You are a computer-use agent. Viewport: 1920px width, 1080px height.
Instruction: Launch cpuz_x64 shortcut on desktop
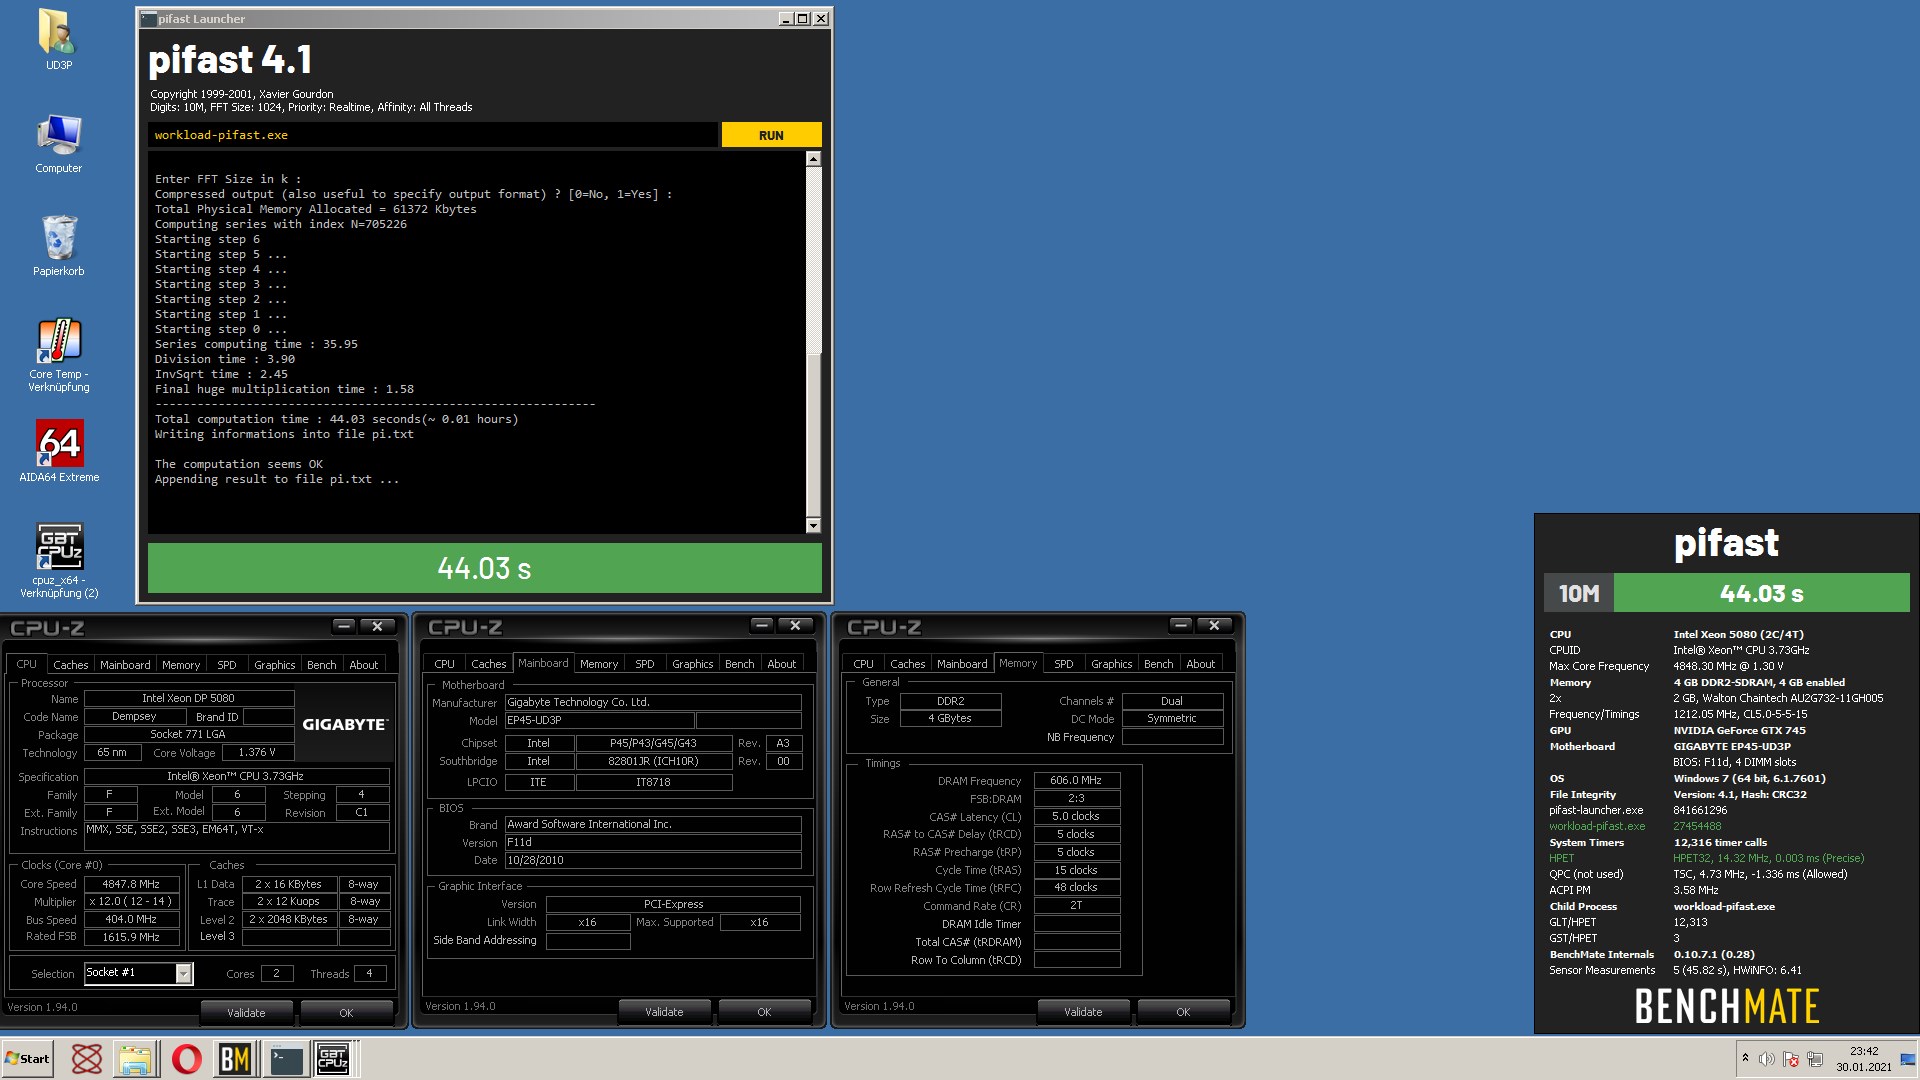(x=58, y=561)
